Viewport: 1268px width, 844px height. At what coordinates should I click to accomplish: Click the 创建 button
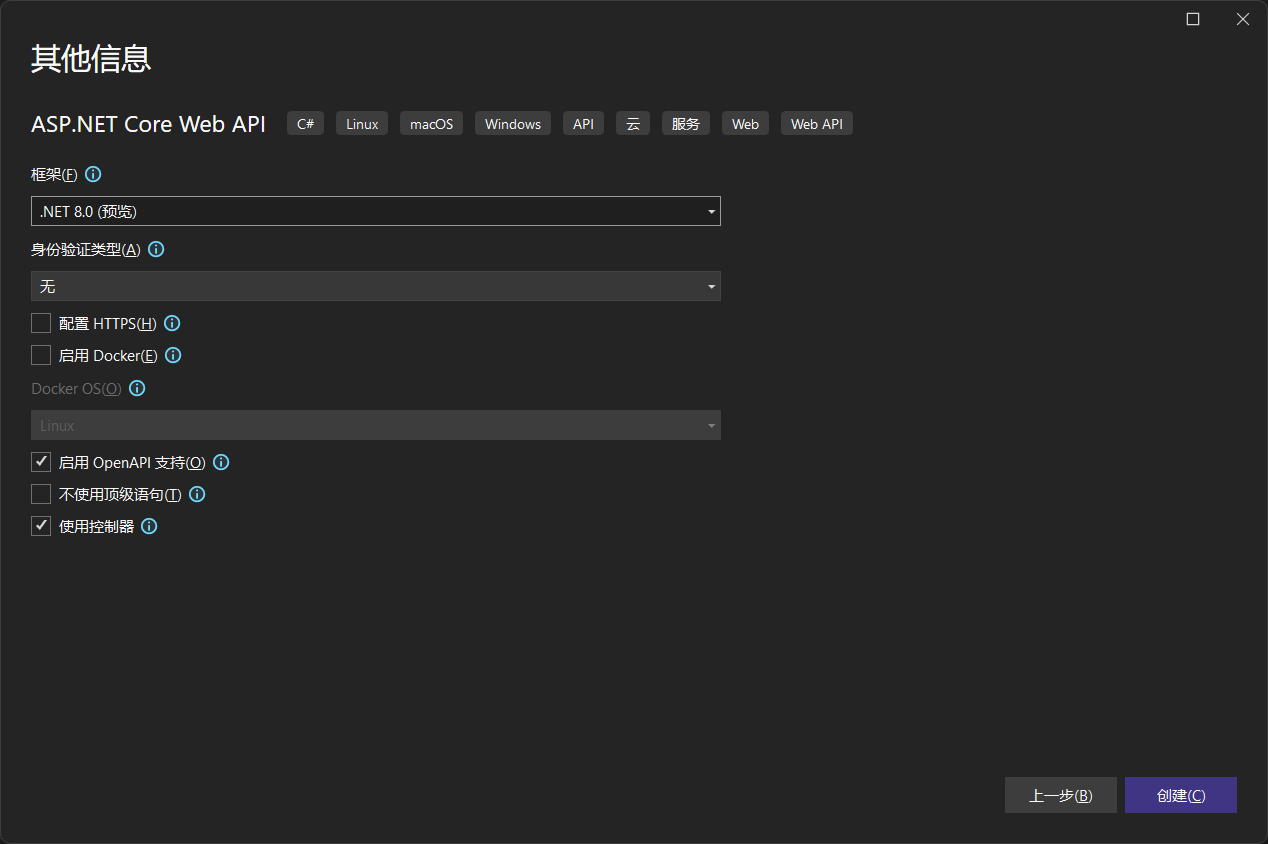pos(1181,795)
